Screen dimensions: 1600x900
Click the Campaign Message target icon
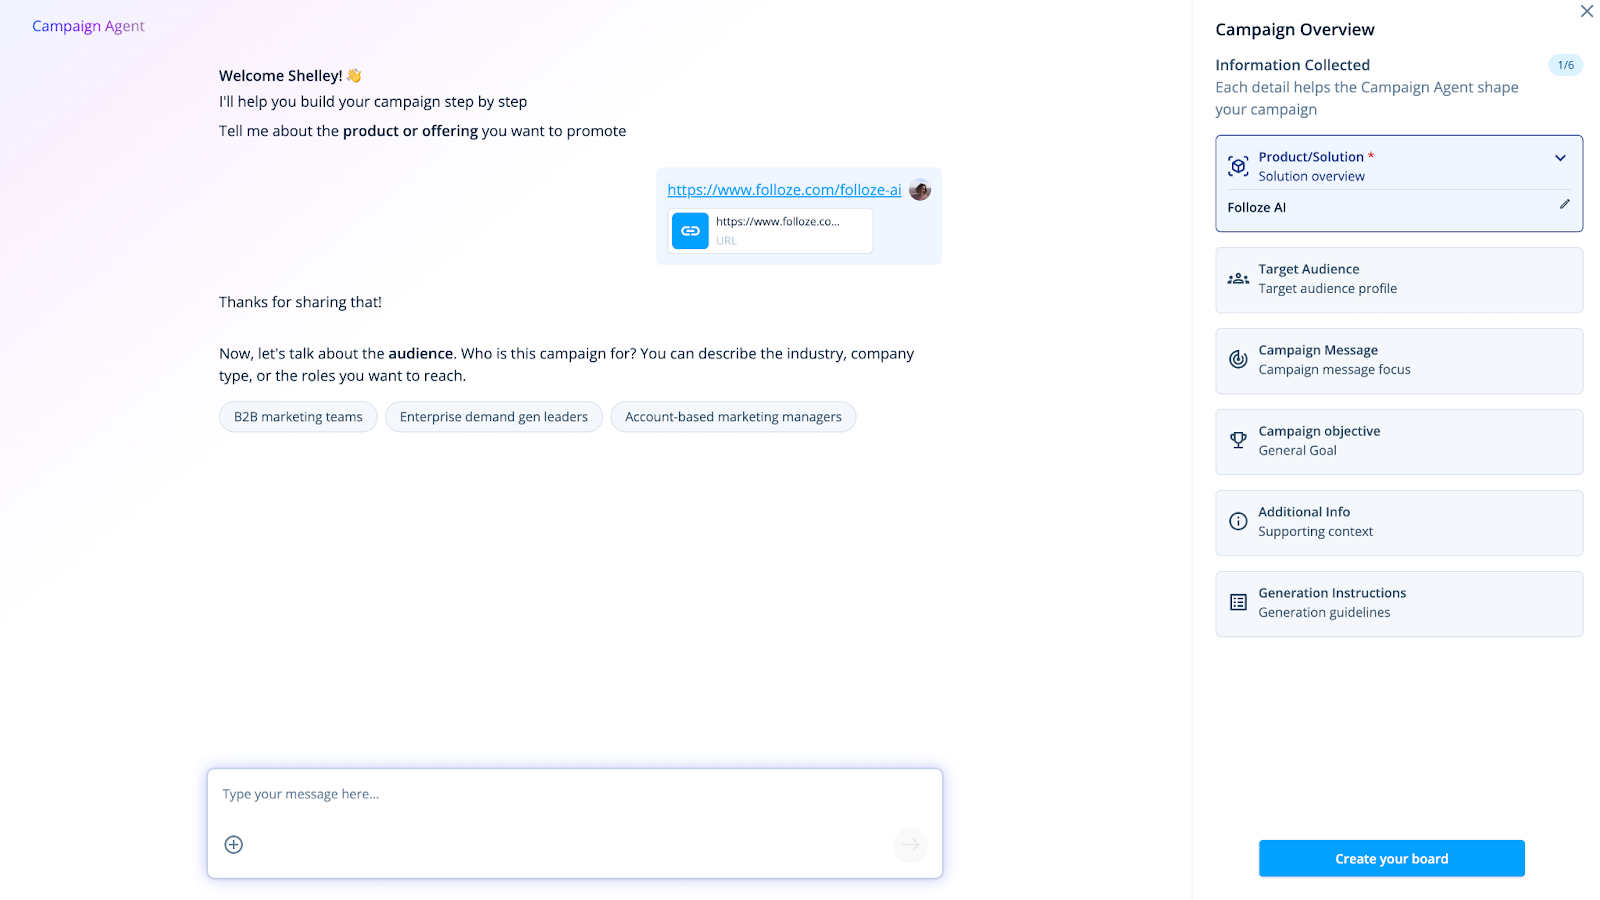(1238, 360)
